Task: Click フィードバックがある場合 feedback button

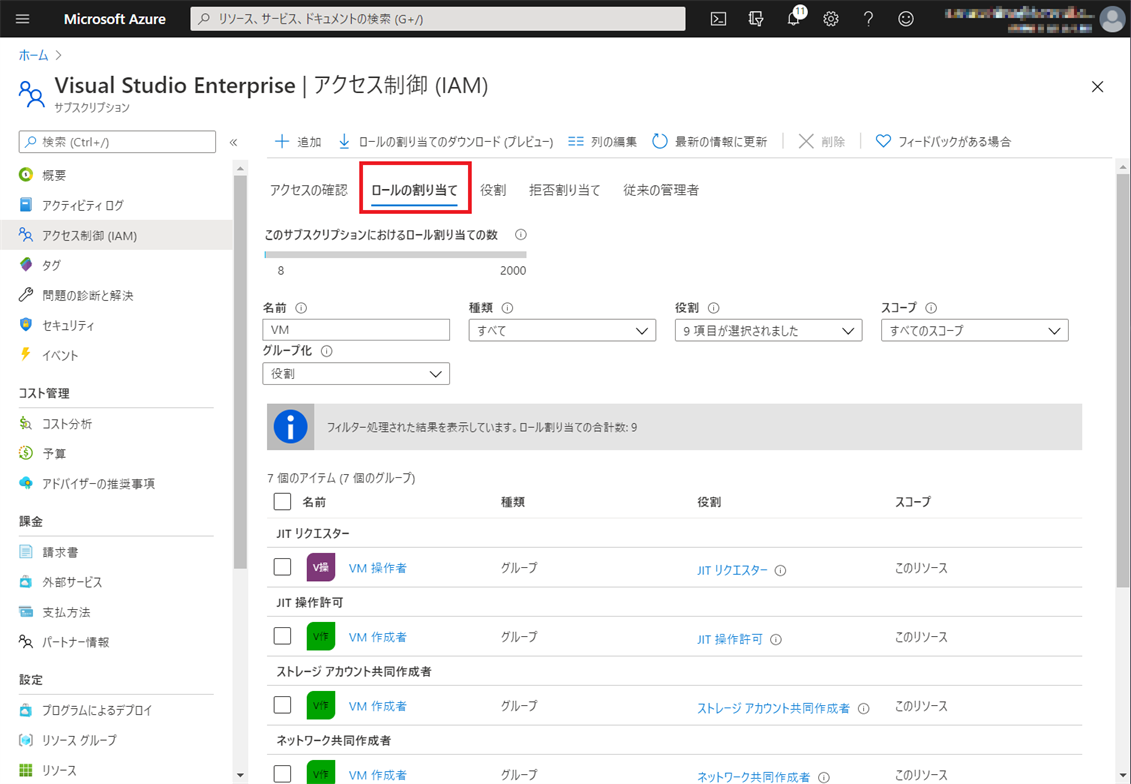Action: pos(943,141)
